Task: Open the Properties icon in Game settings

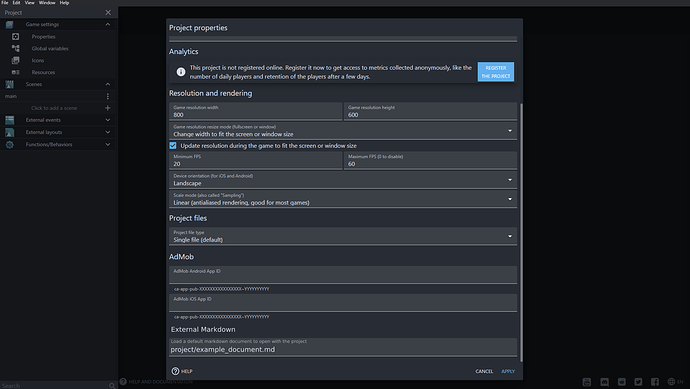Action: [x=15, y=37]
